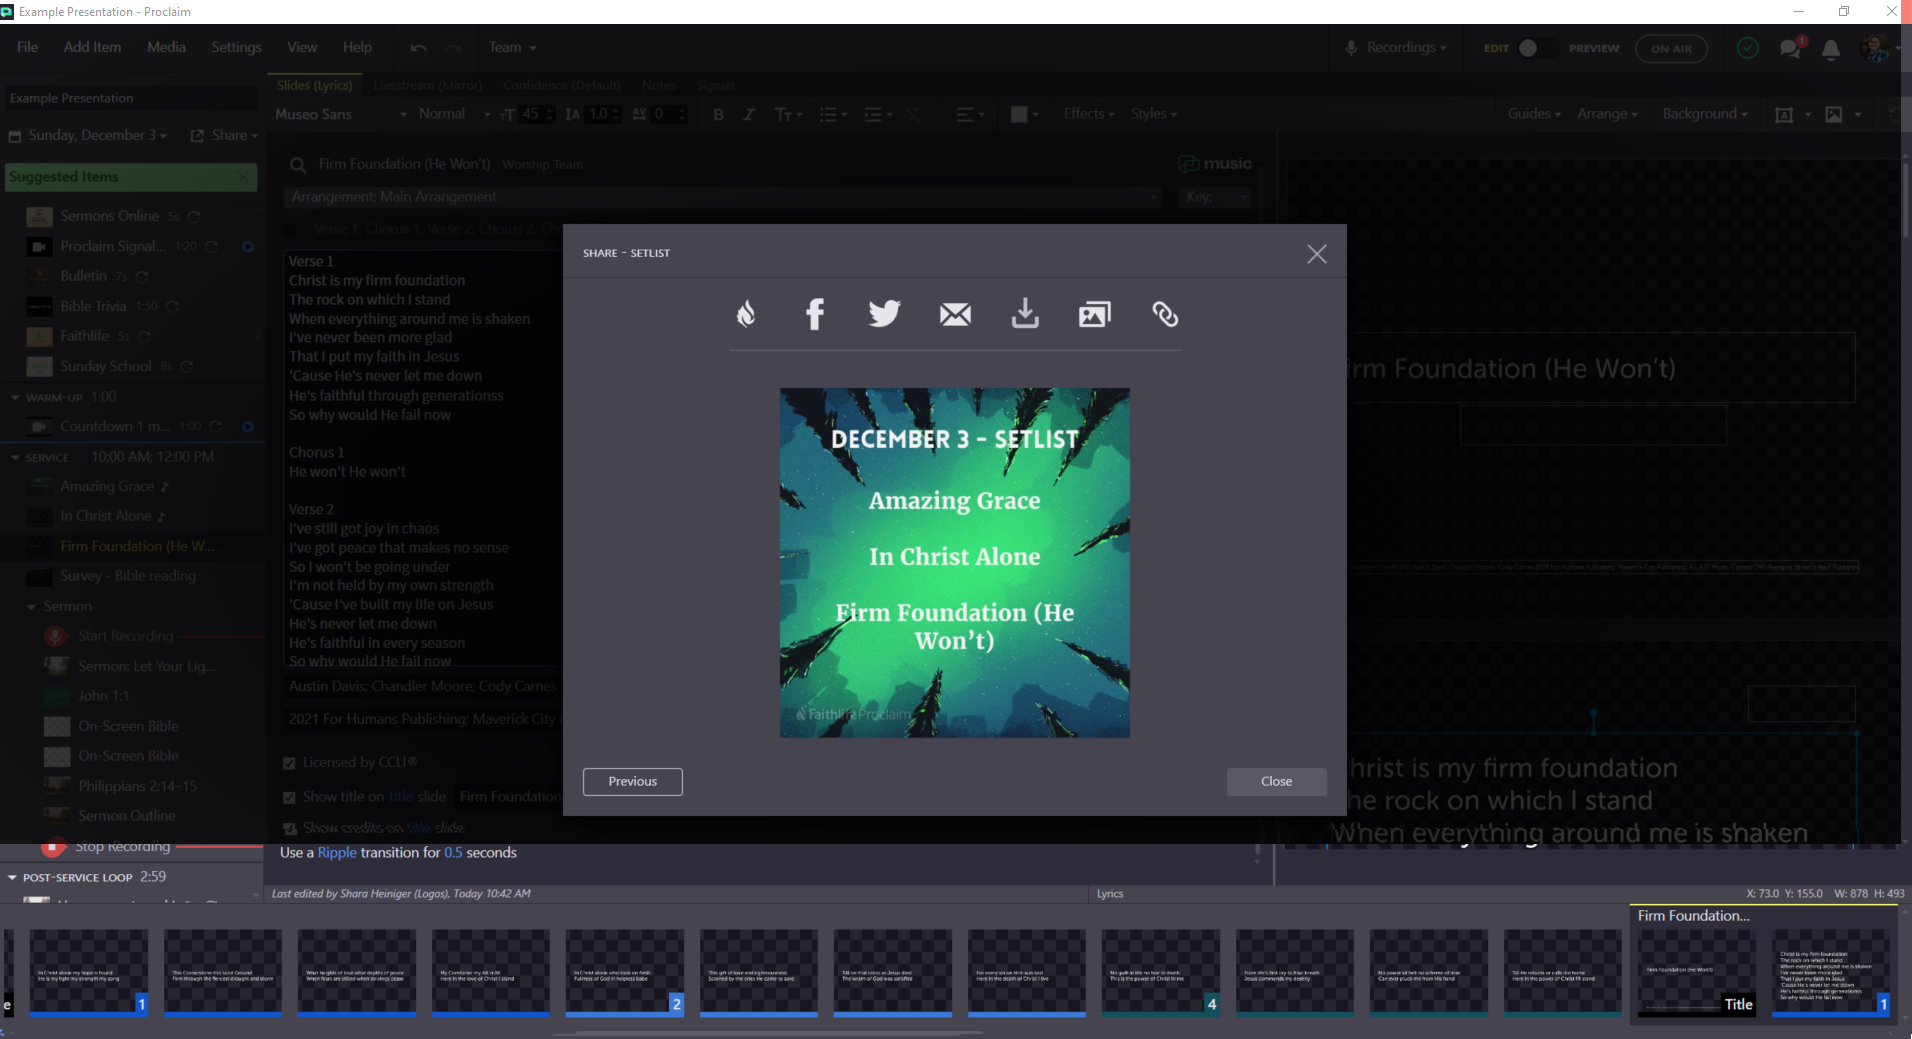Toggle Show credits on title slide checkbox
1912x1039 pixels.
[x=290, y=829]
